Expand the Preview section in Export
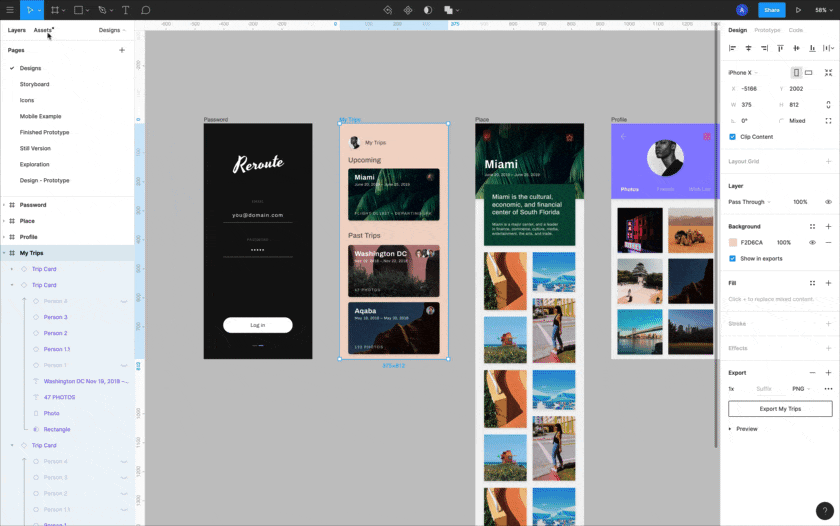The image size is (840, 526). point(731,428)
